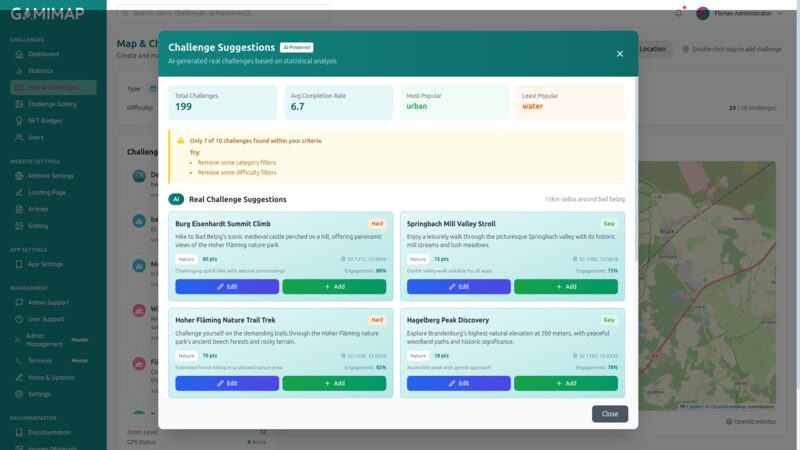Add the Springbach Mill Valley Stroll challenge
The image size is (800, 450).
(x=566, y=286)
